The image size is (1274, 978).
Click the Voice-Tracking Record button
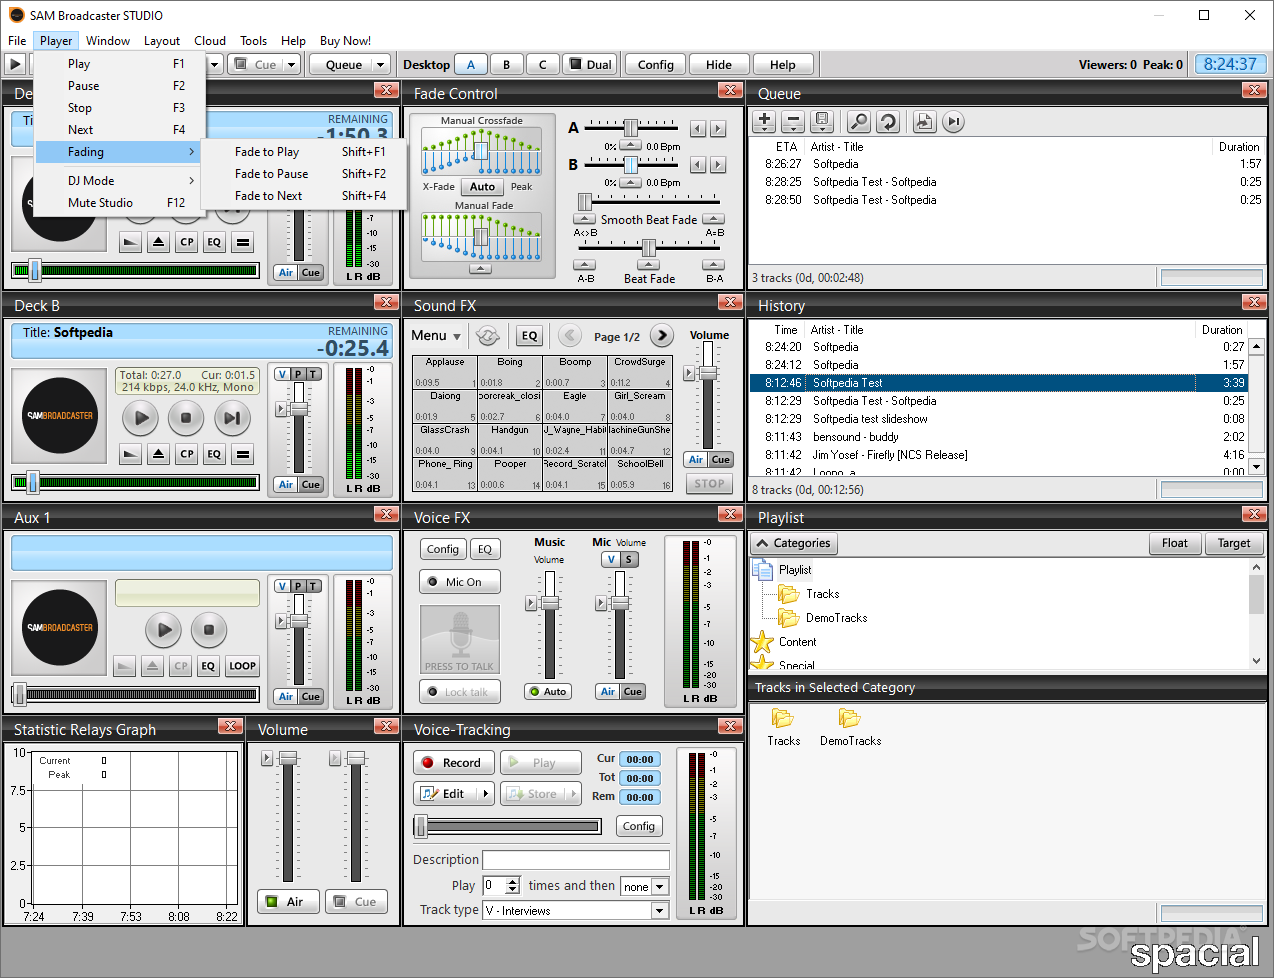pyautogui.click(x=452, y=763)
